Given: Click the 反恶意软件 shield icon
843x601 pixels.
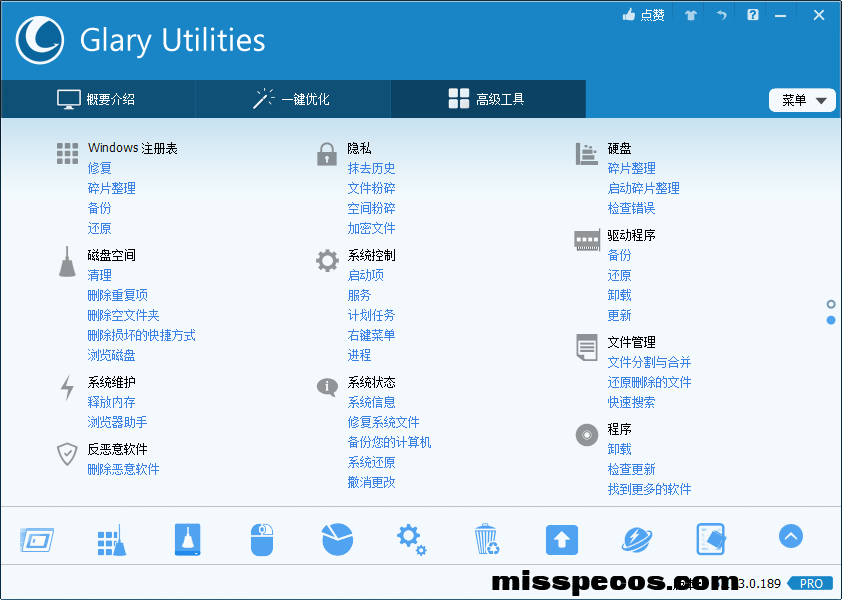Looking at the screenshot, I should click(x=67, y=454).
